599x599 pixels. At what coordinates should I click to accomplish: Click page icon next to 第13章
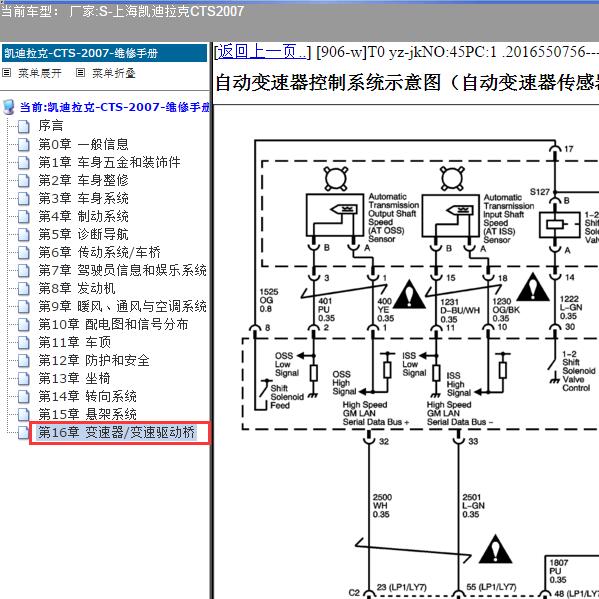(24, 379)
